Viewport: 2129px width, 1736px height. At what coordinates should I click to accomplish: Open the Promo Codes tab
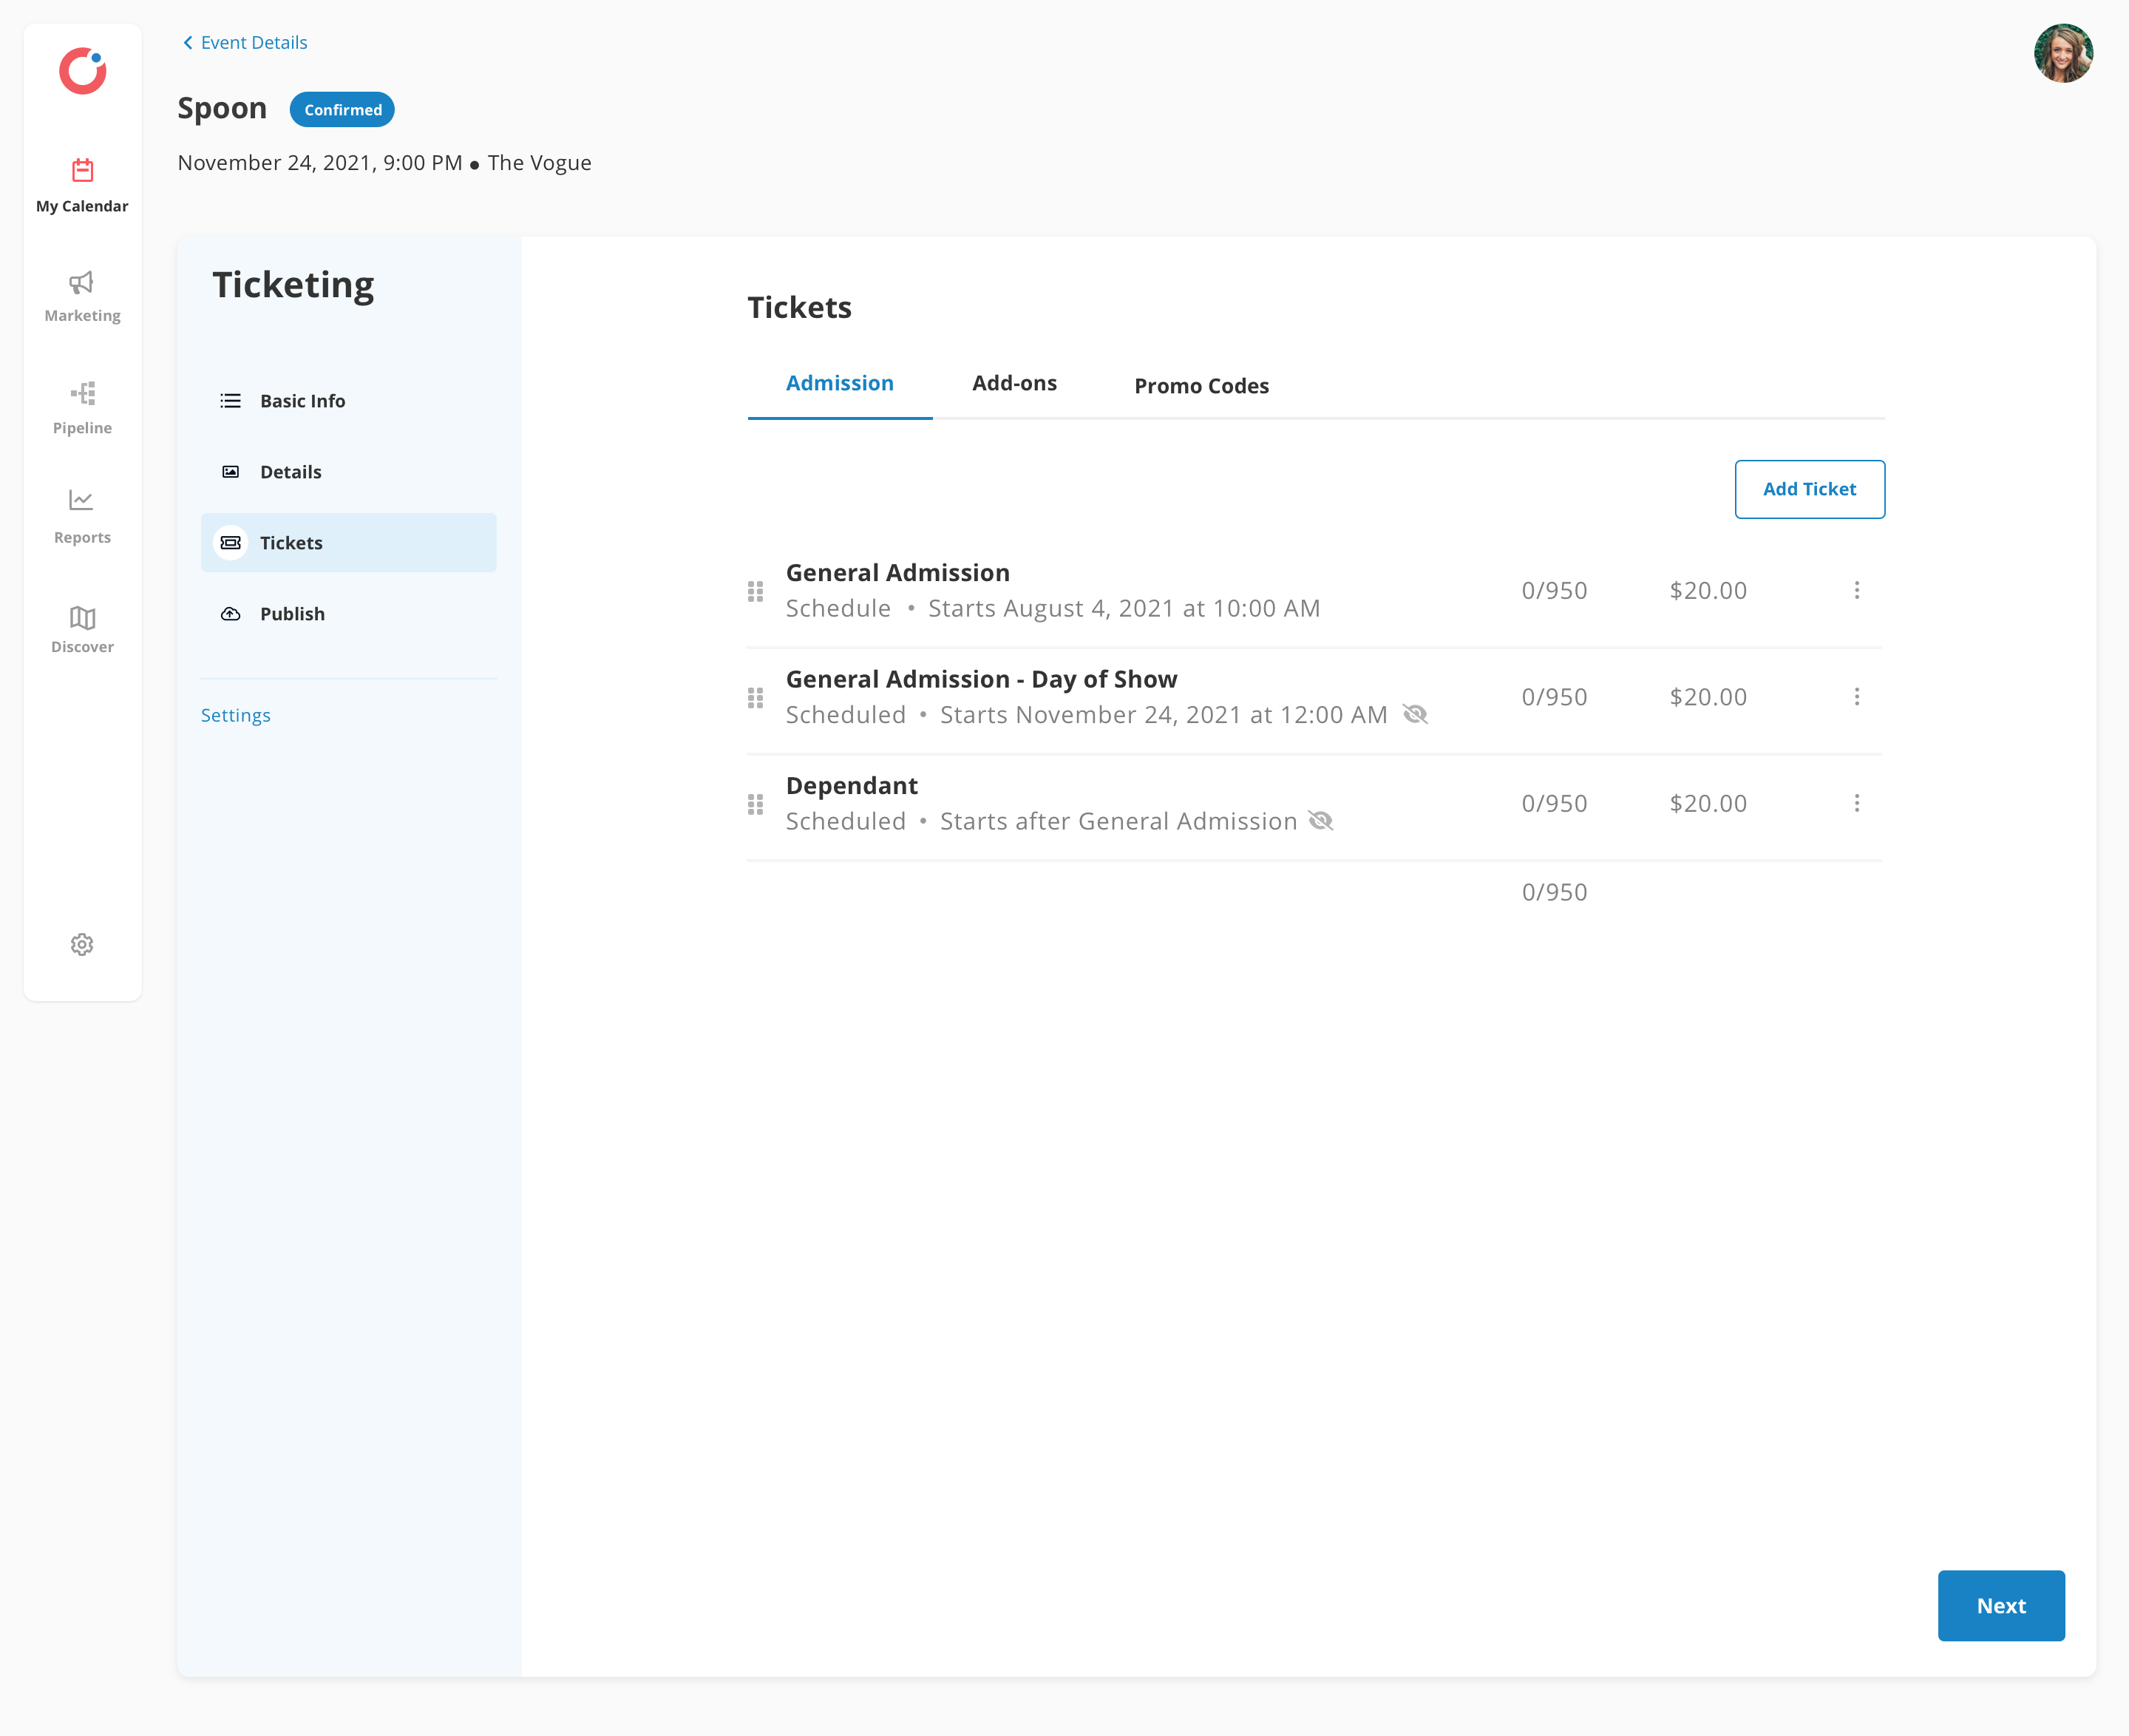coord(1201,385)
